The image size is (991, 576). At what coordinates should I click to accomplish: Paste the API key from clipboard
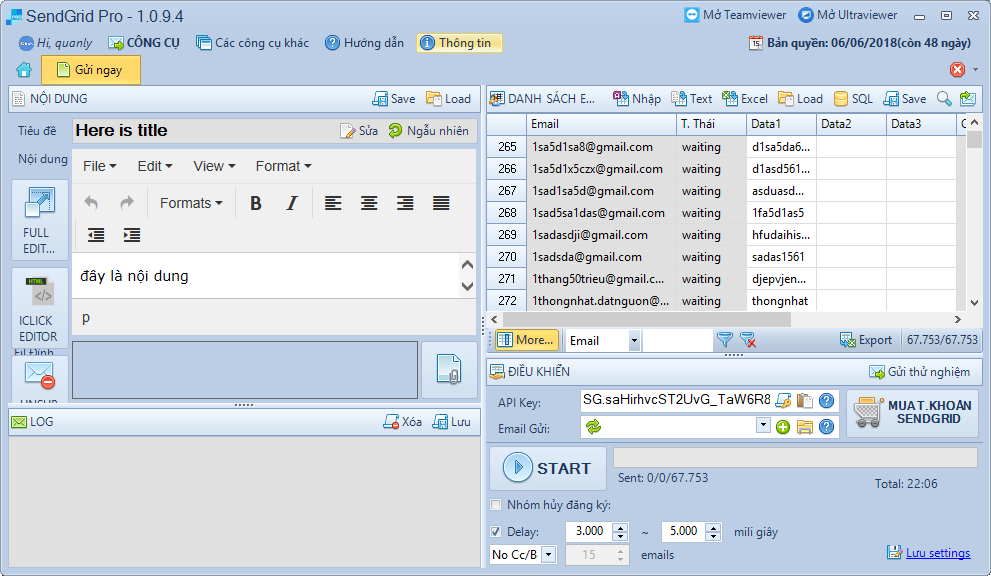tap(805, 400)
